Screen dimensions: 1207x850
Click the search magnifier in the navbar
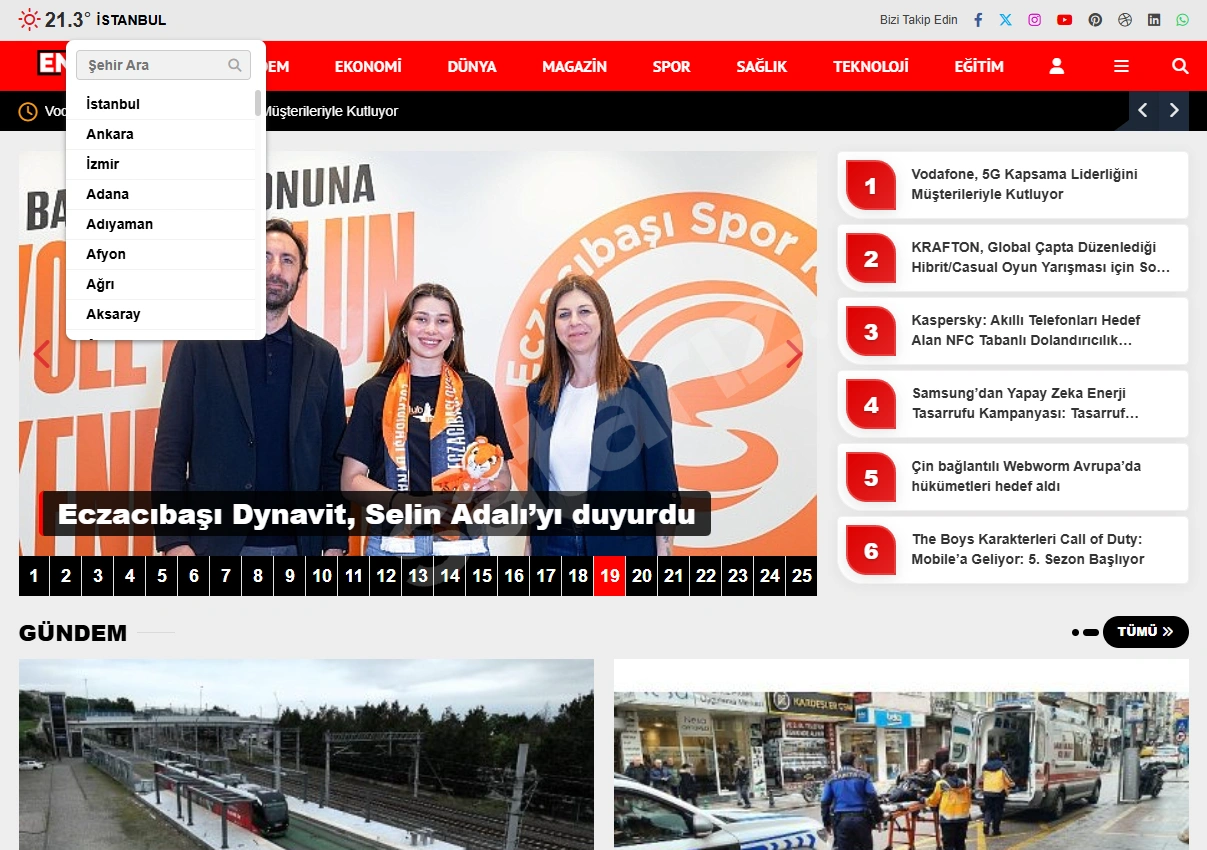pos(1180,66)
